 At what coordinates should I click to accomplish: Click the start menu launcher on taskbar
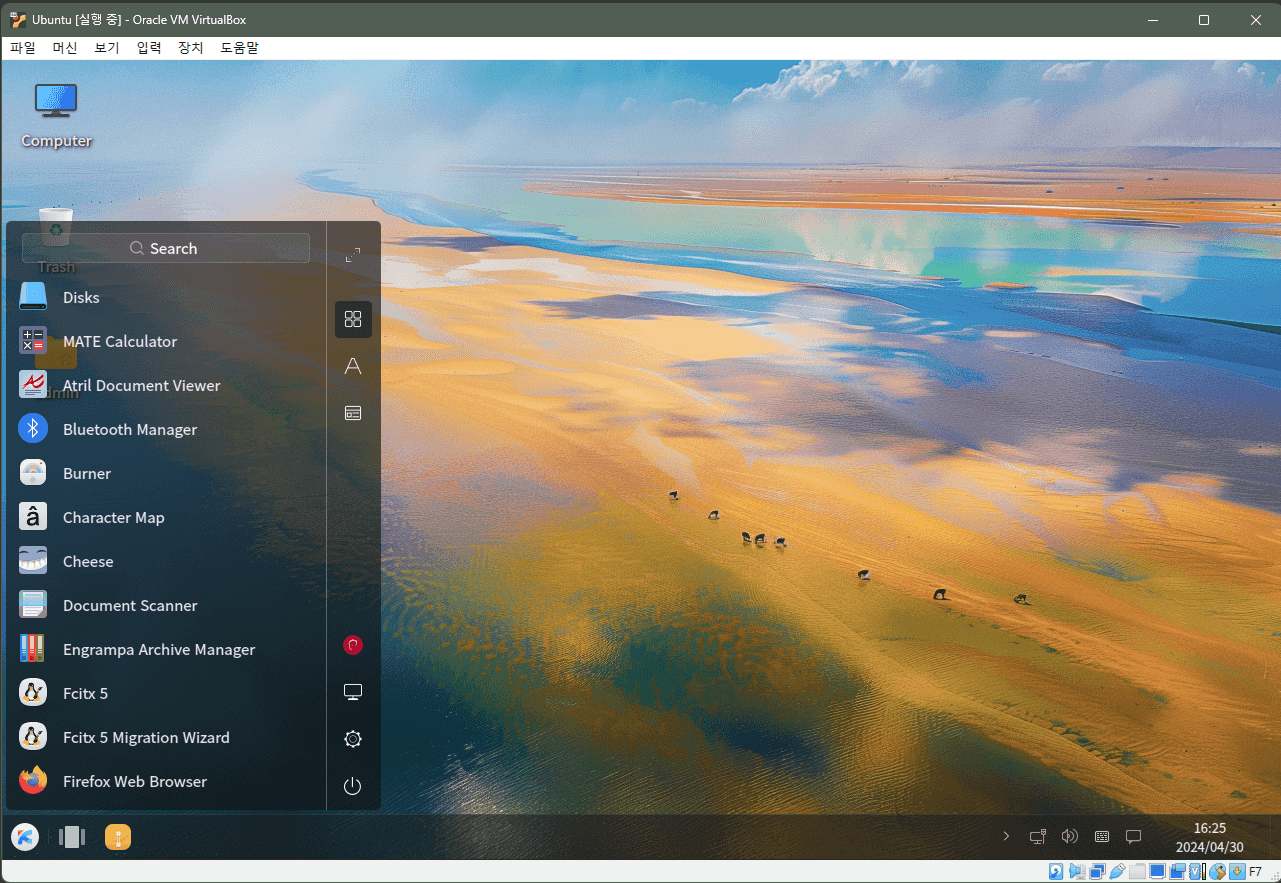tap(25, 837)
